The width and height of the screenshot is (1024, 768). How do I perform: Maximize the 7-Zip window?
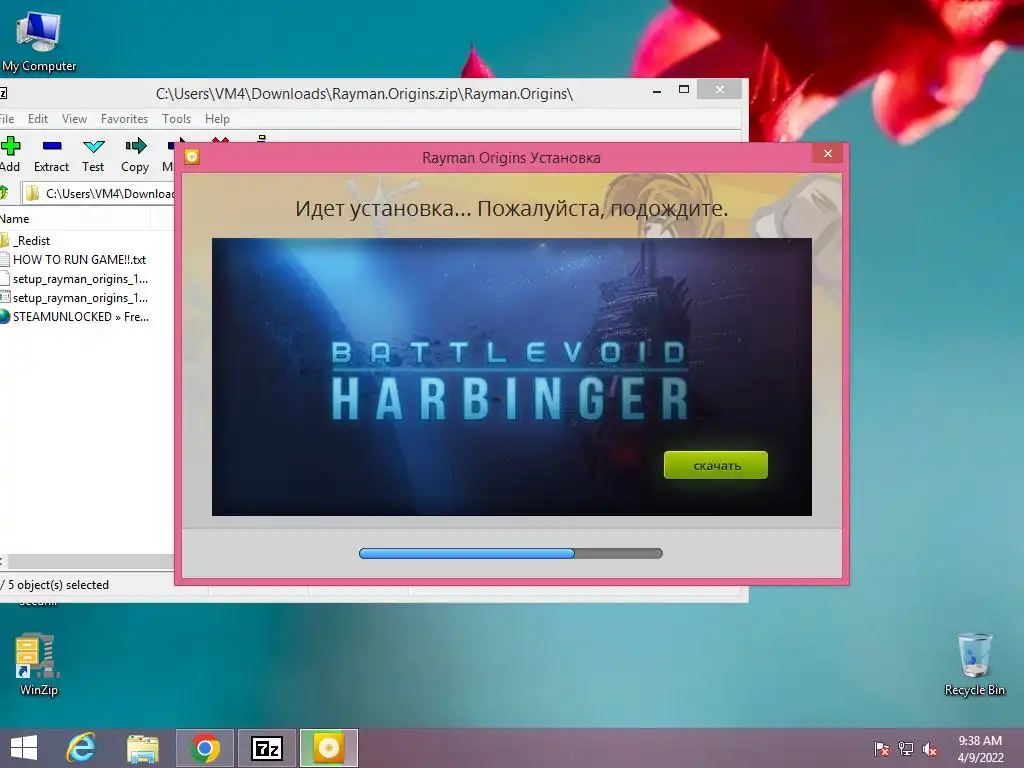684,89
